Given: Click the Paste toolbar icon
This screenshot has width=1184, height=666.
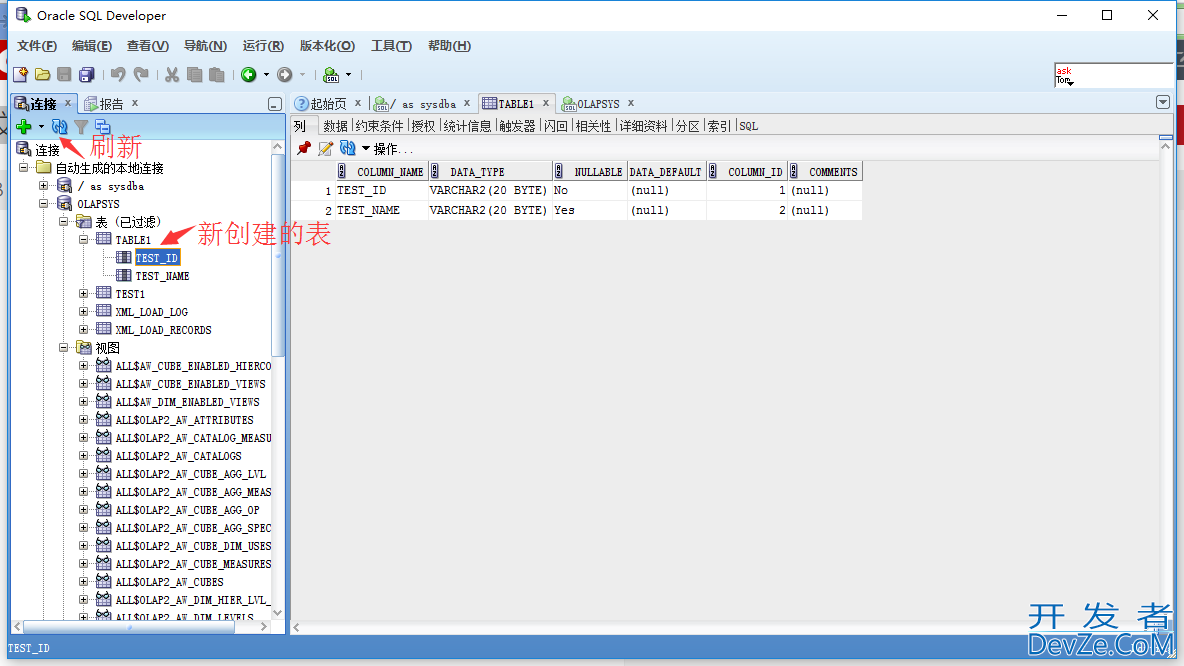Looking at the screenshot, I should pos(217,74).
